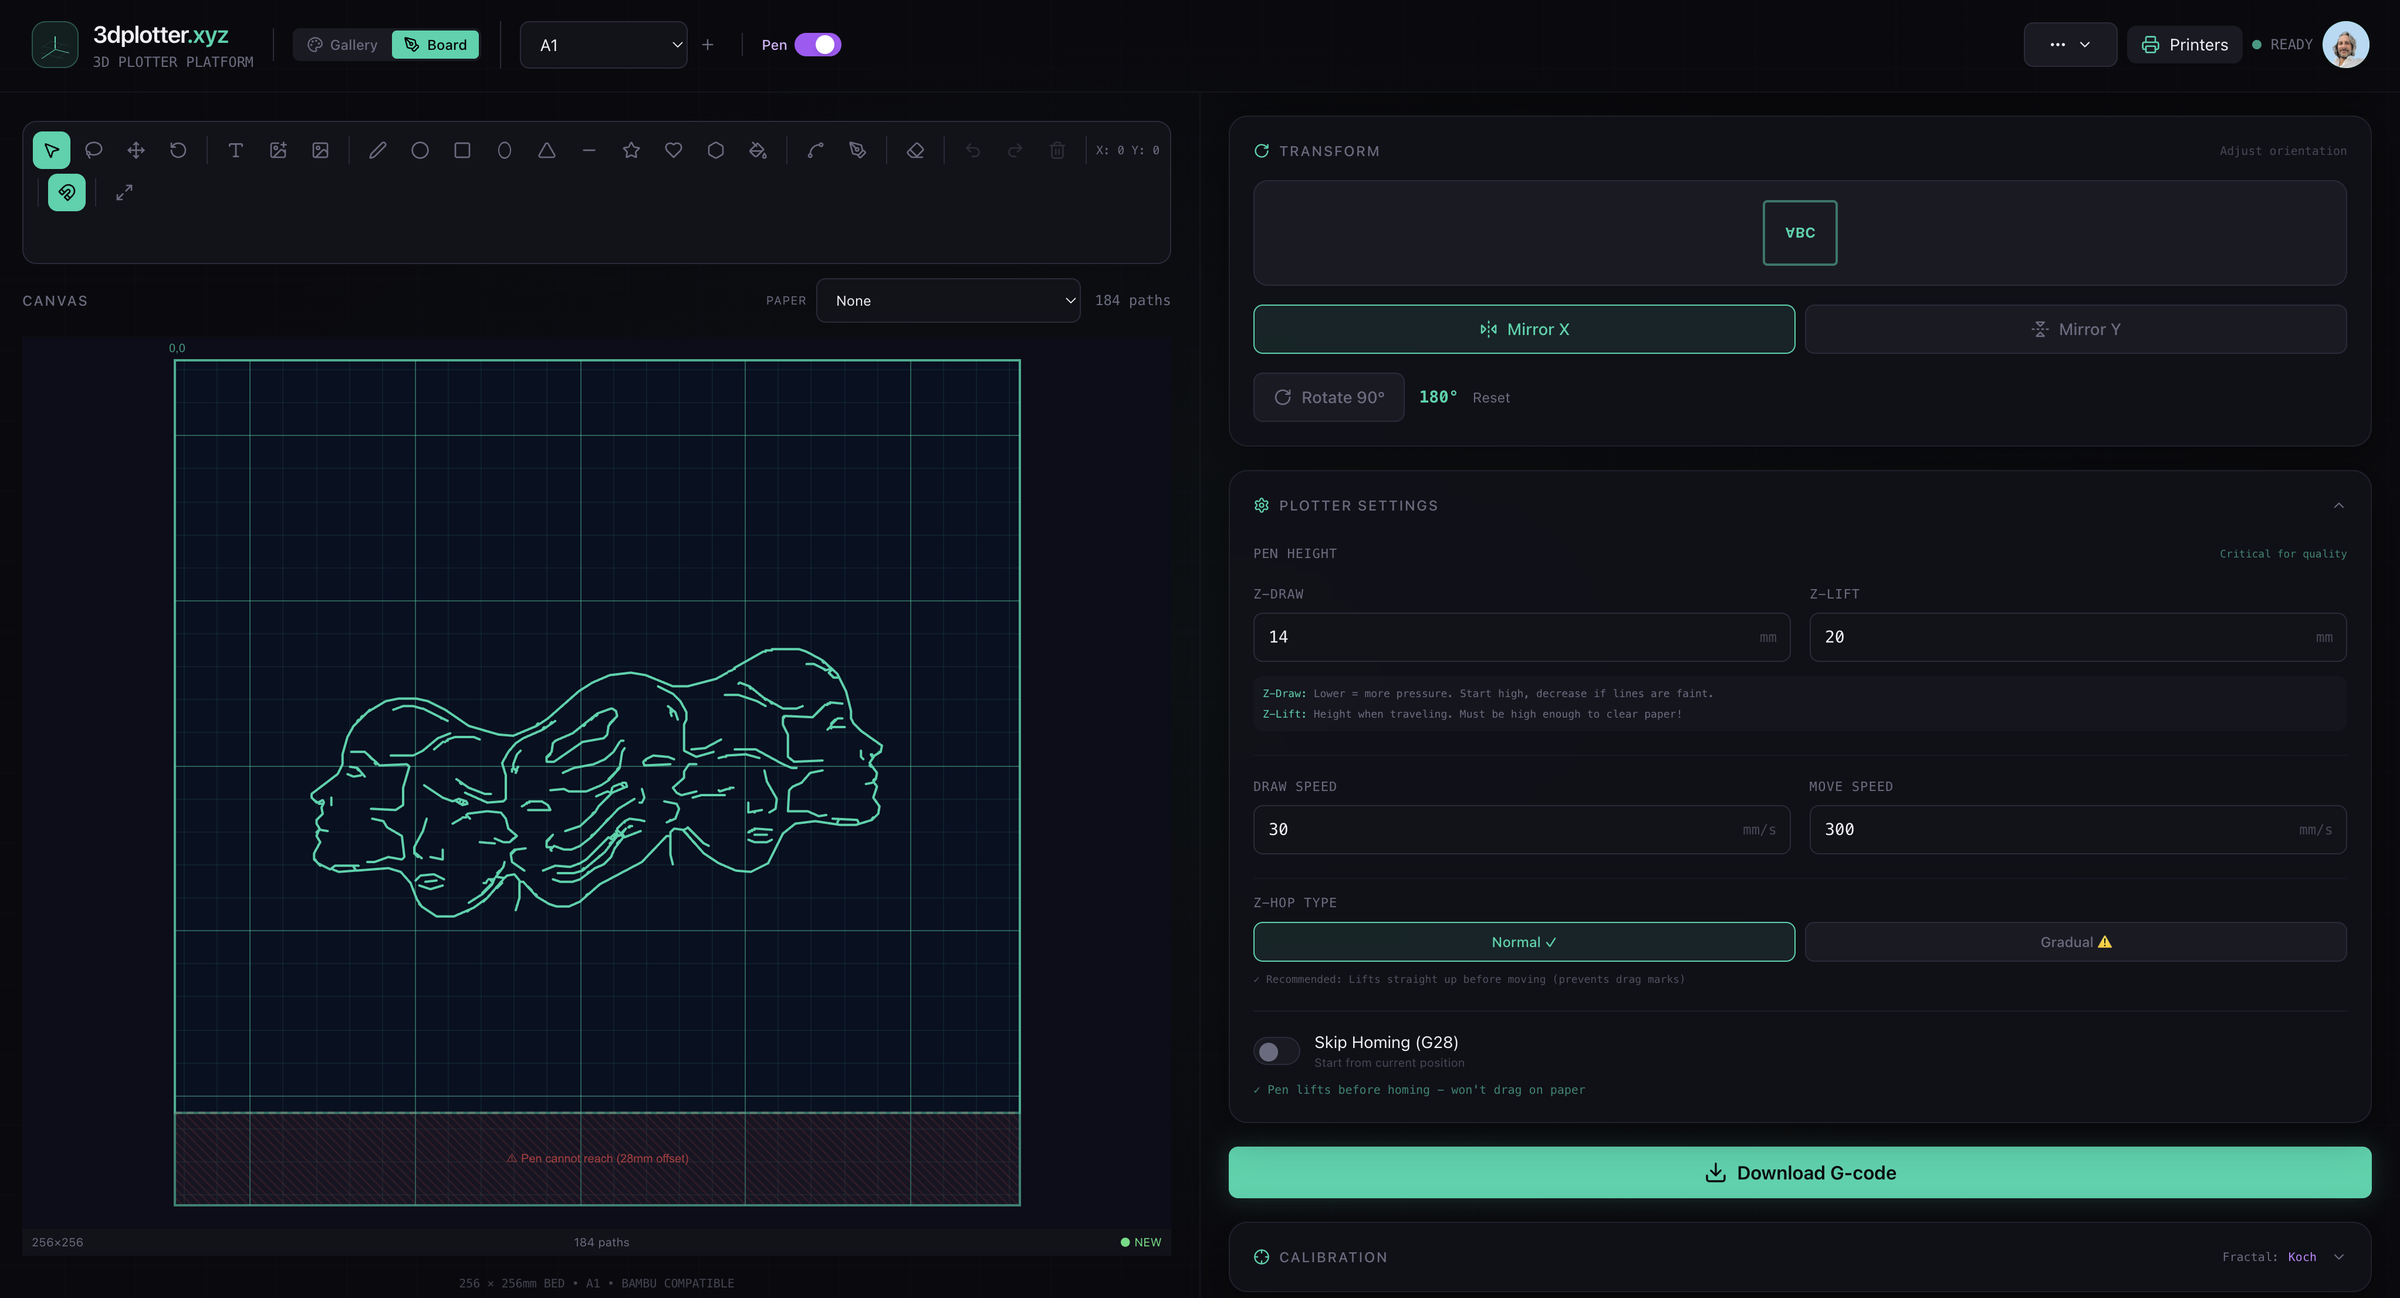Viewport: 2400px width, 1298px height.
Task: Click the Move Speed input field
Action: [2078, 830]
